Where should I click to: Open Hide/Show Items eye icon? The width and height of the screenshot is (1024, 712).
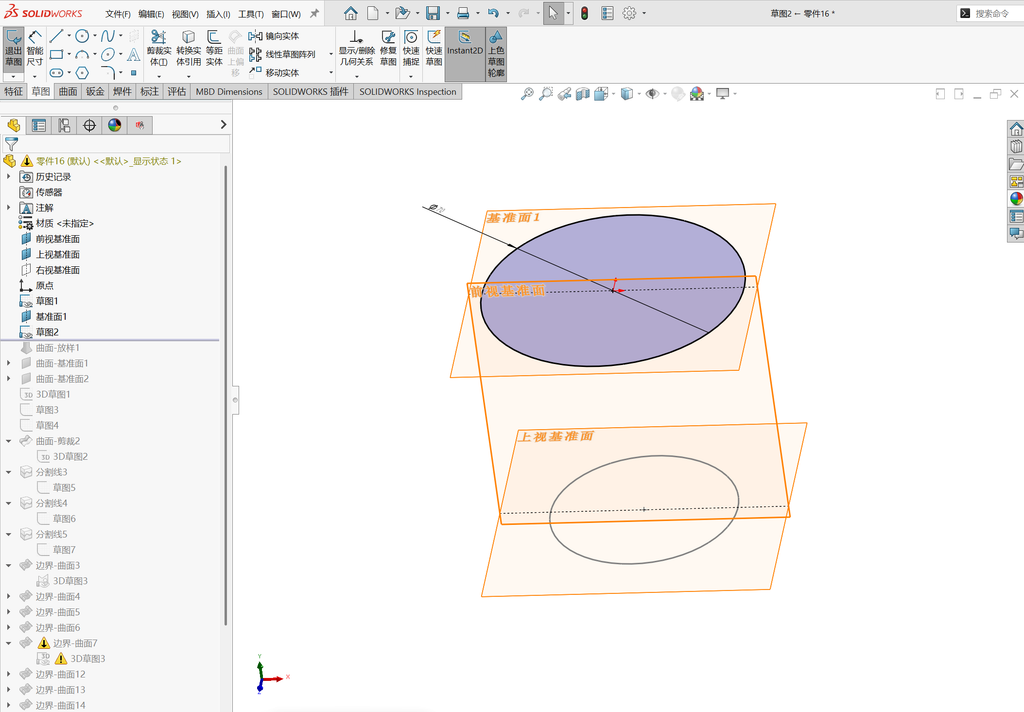pos(651,94)
